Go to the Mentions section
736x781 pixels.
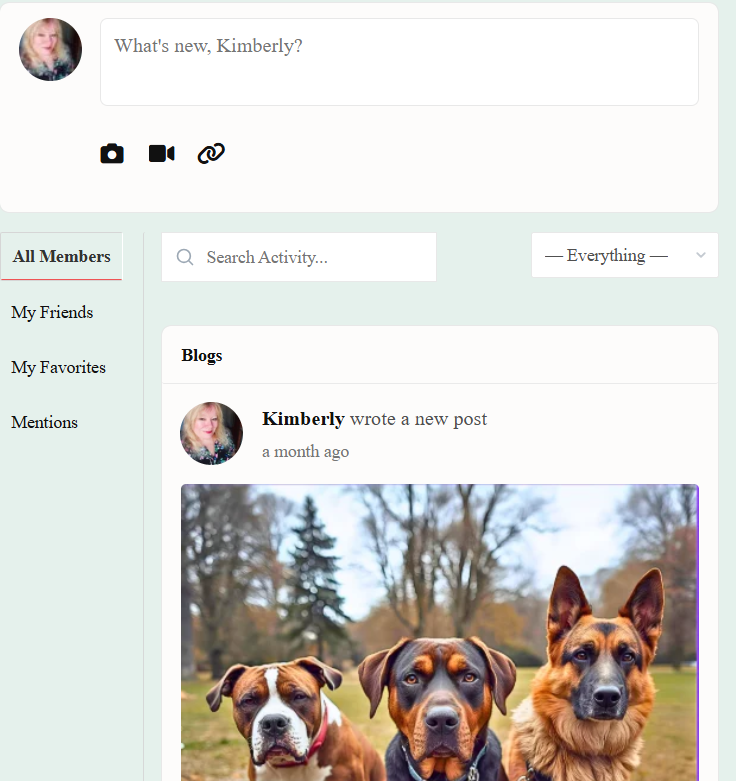(x=44, y=423)
